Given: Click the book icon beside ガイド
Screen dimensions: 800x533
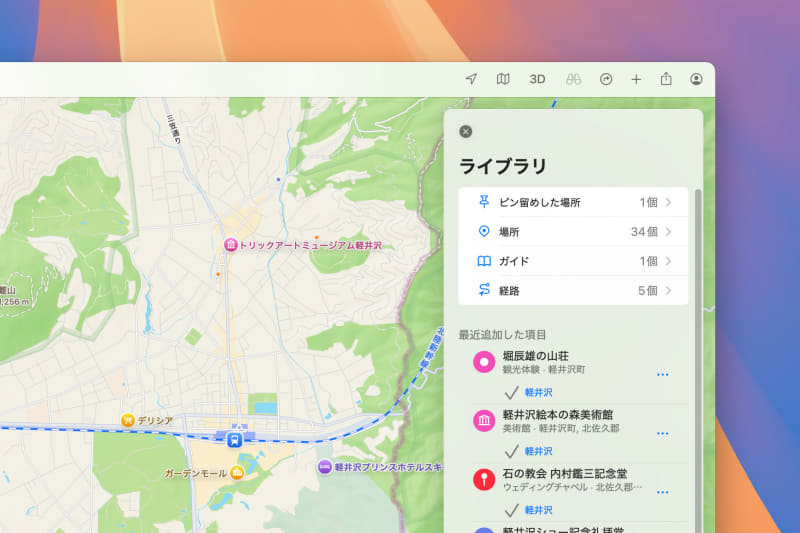Looking at the screenshot, I should pyautogui.click(x=484, y=261).
